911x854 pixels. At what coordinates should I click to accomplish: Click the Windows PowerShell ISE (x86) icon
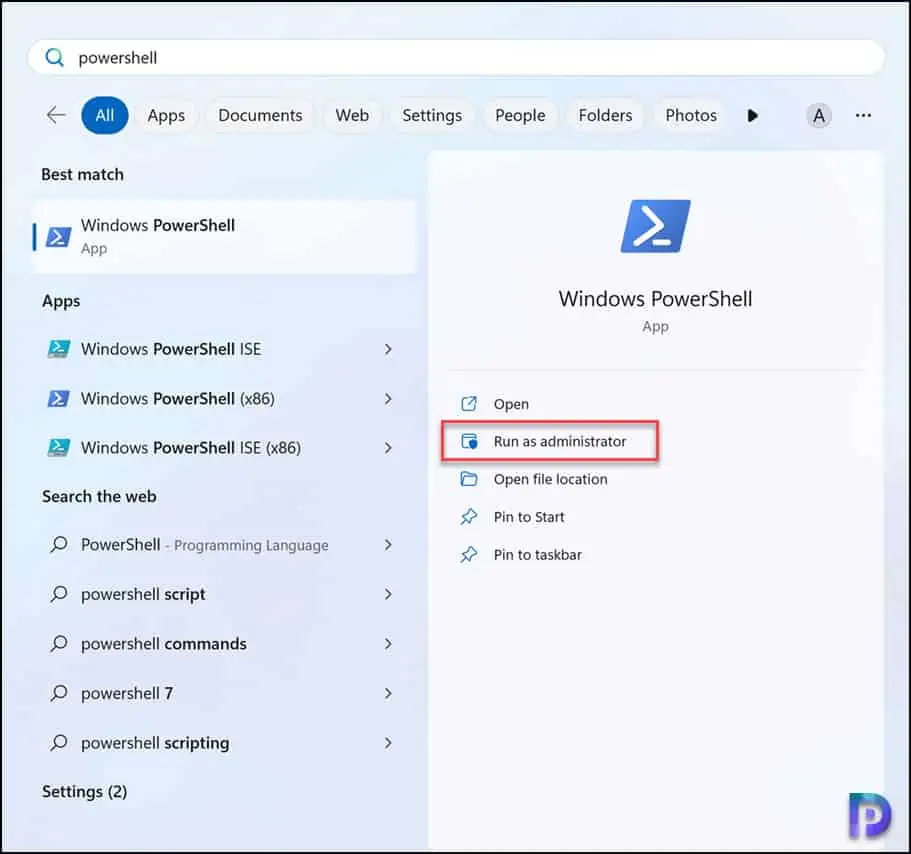[58, 448]
